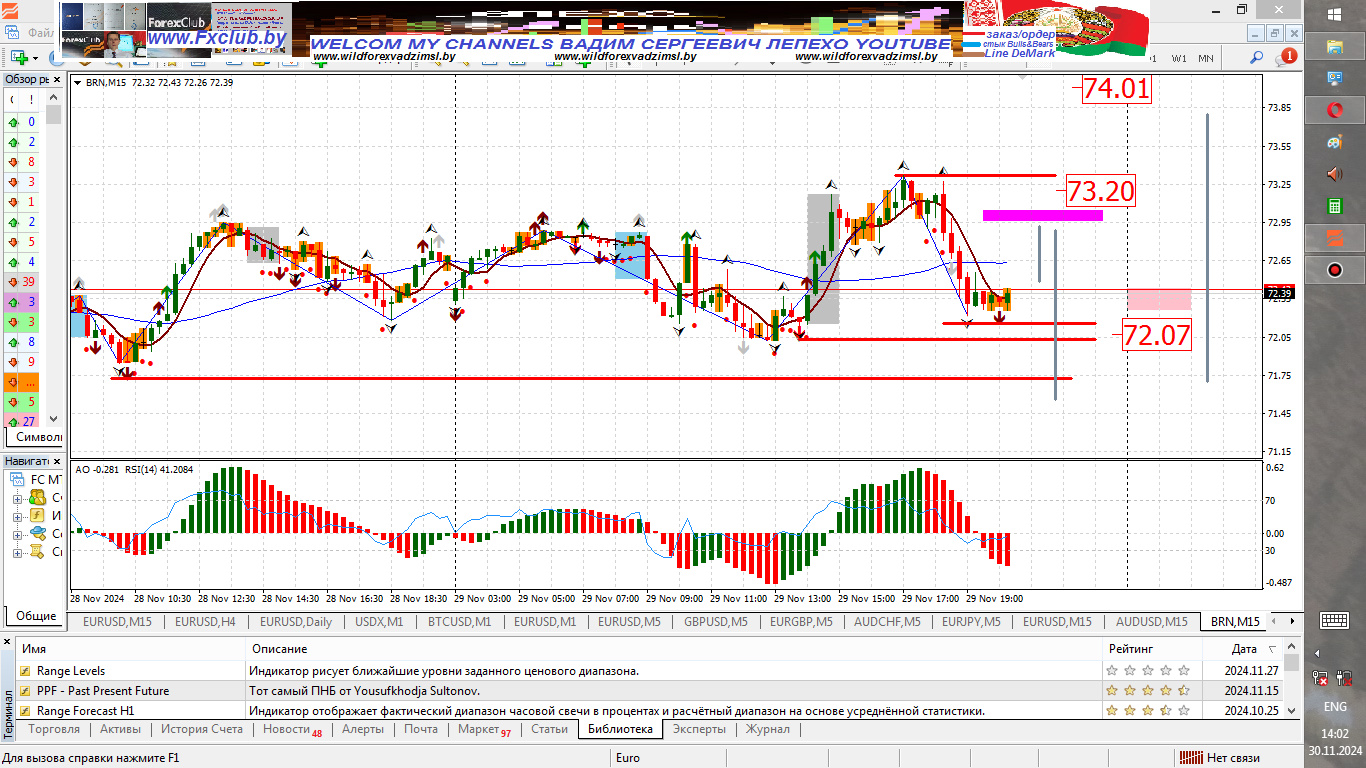Expand the Accounts node in Navigator
1366x768 pixels.
[17, 498]
